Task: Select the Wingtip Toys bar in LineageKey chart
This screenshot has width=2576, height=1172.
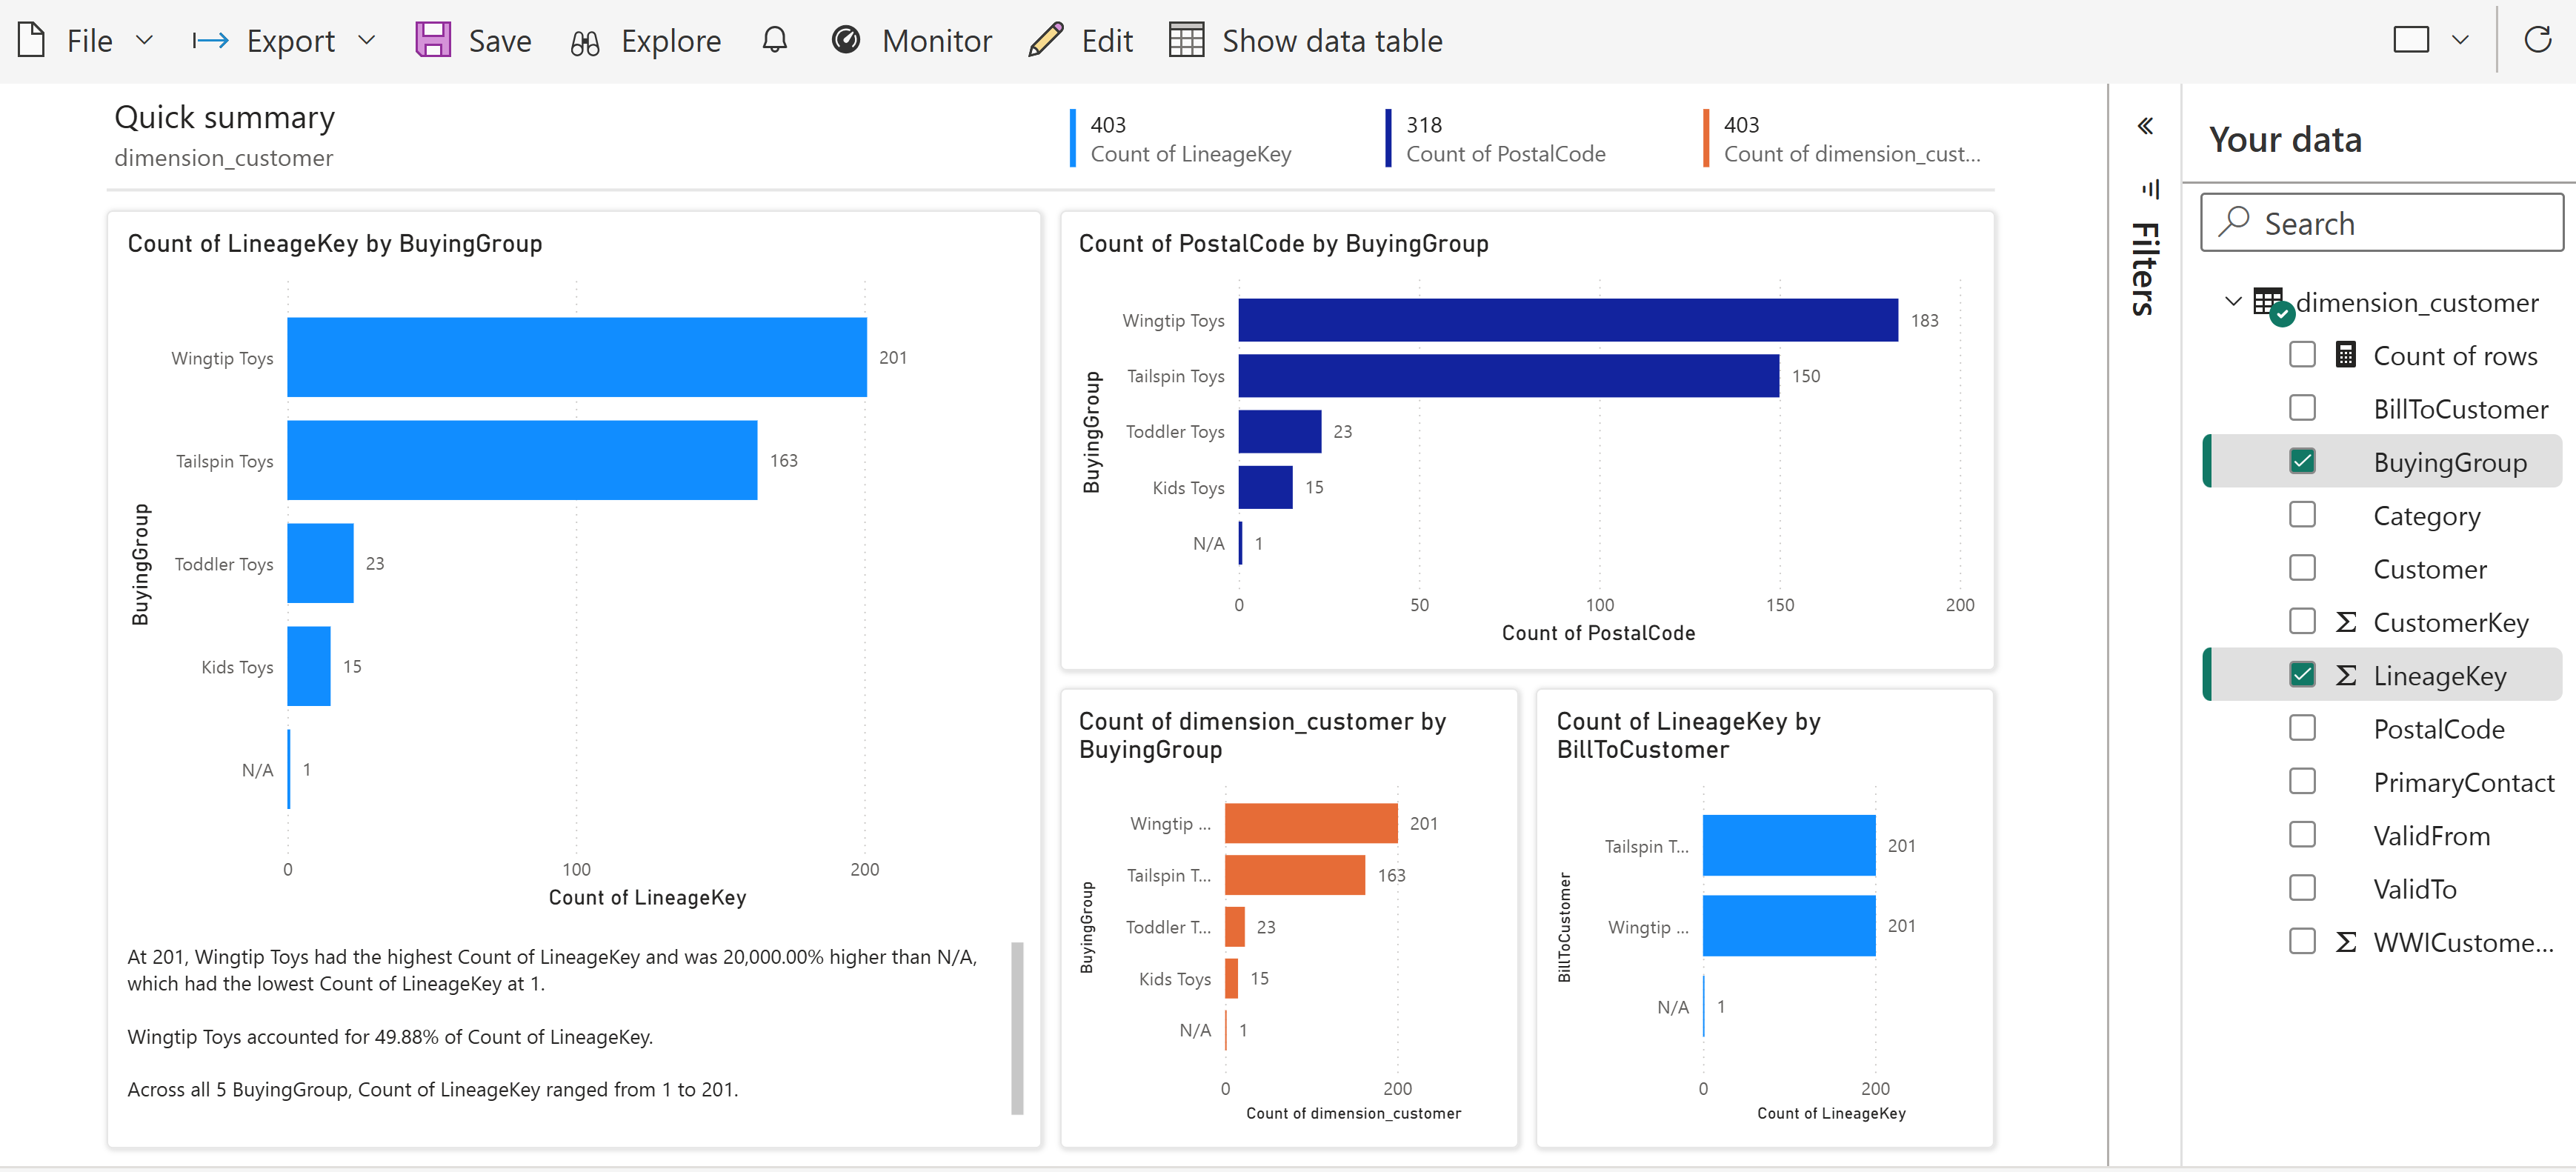Action: [576, 357]
